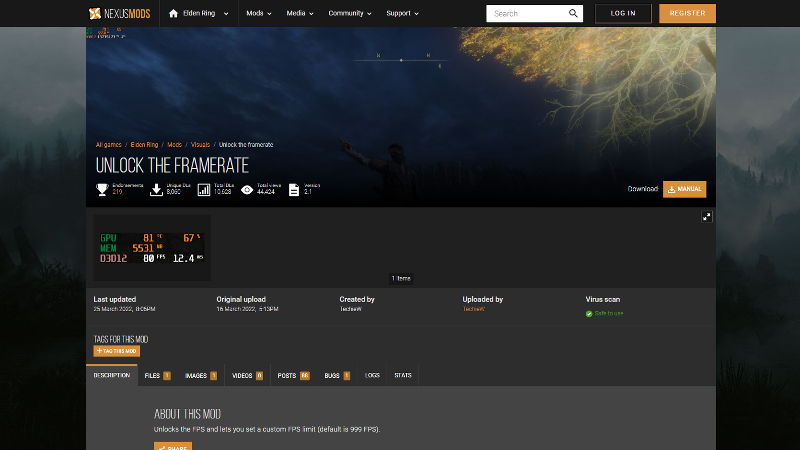This screenshot has width=800, height=450.
Task: Click the Total views count value
Action: coord(266,192)
